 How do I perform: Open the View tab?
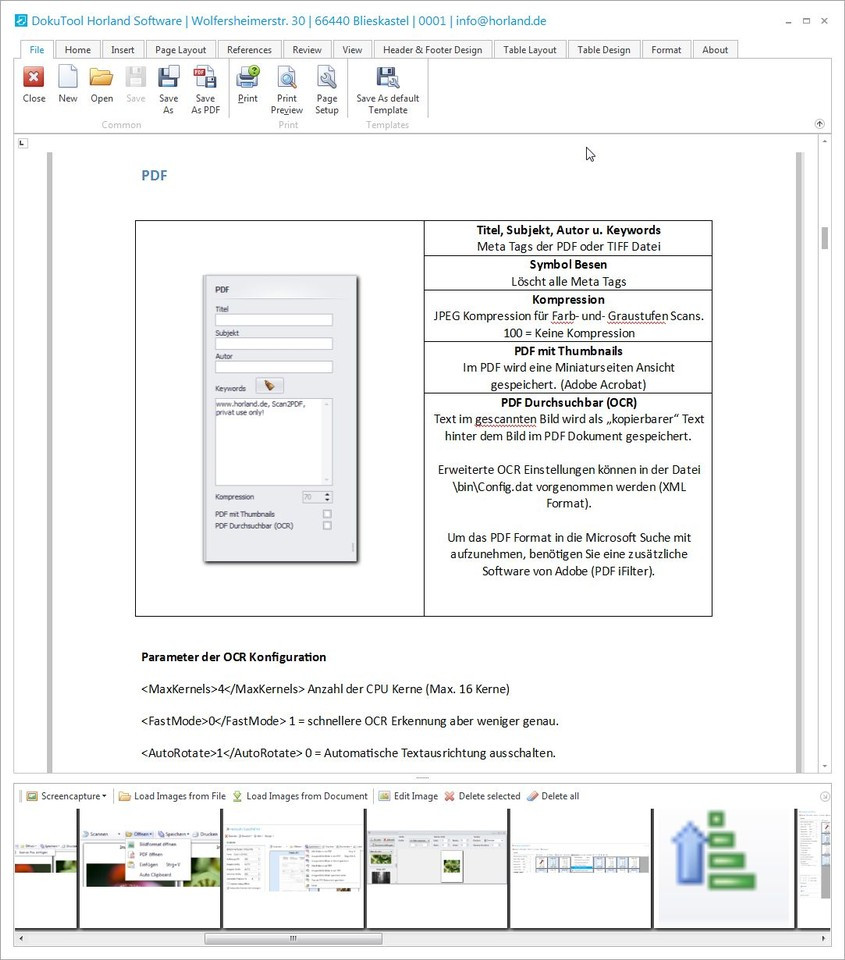[x=352, y=50]
